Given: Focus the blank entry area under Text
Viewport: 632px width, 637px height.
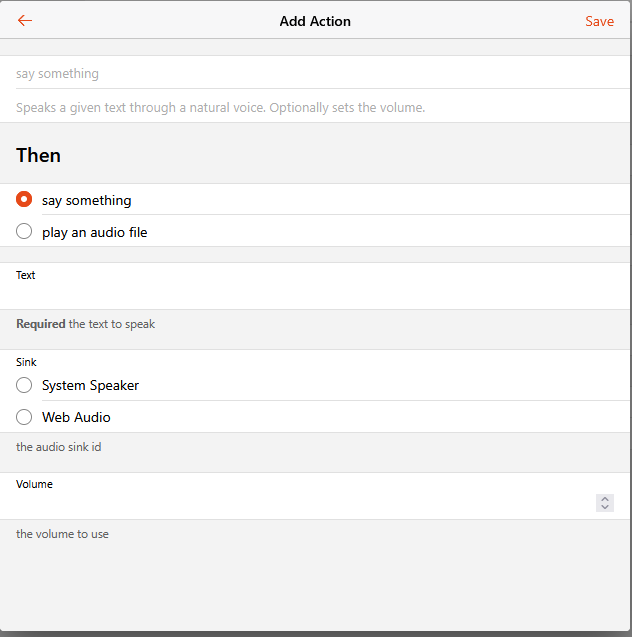Looking at the screenshot, I should tap(315, 295).
